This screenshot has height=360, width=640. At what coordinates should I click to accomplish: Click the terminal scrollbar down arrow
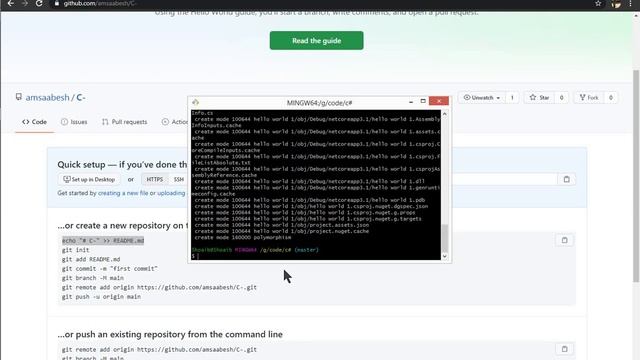pyautogui.click(x=444, y=256)
